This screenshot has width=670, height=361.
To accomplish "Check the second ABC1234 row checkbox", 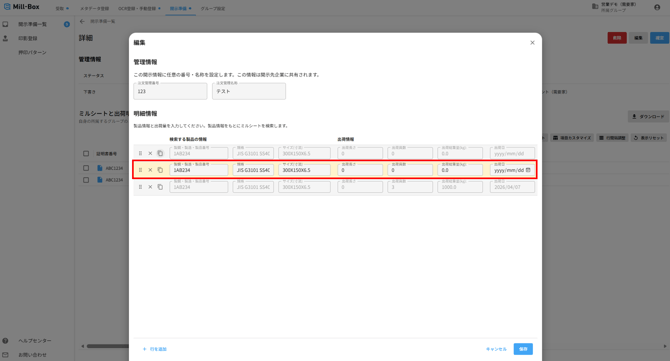I will 86,180.
